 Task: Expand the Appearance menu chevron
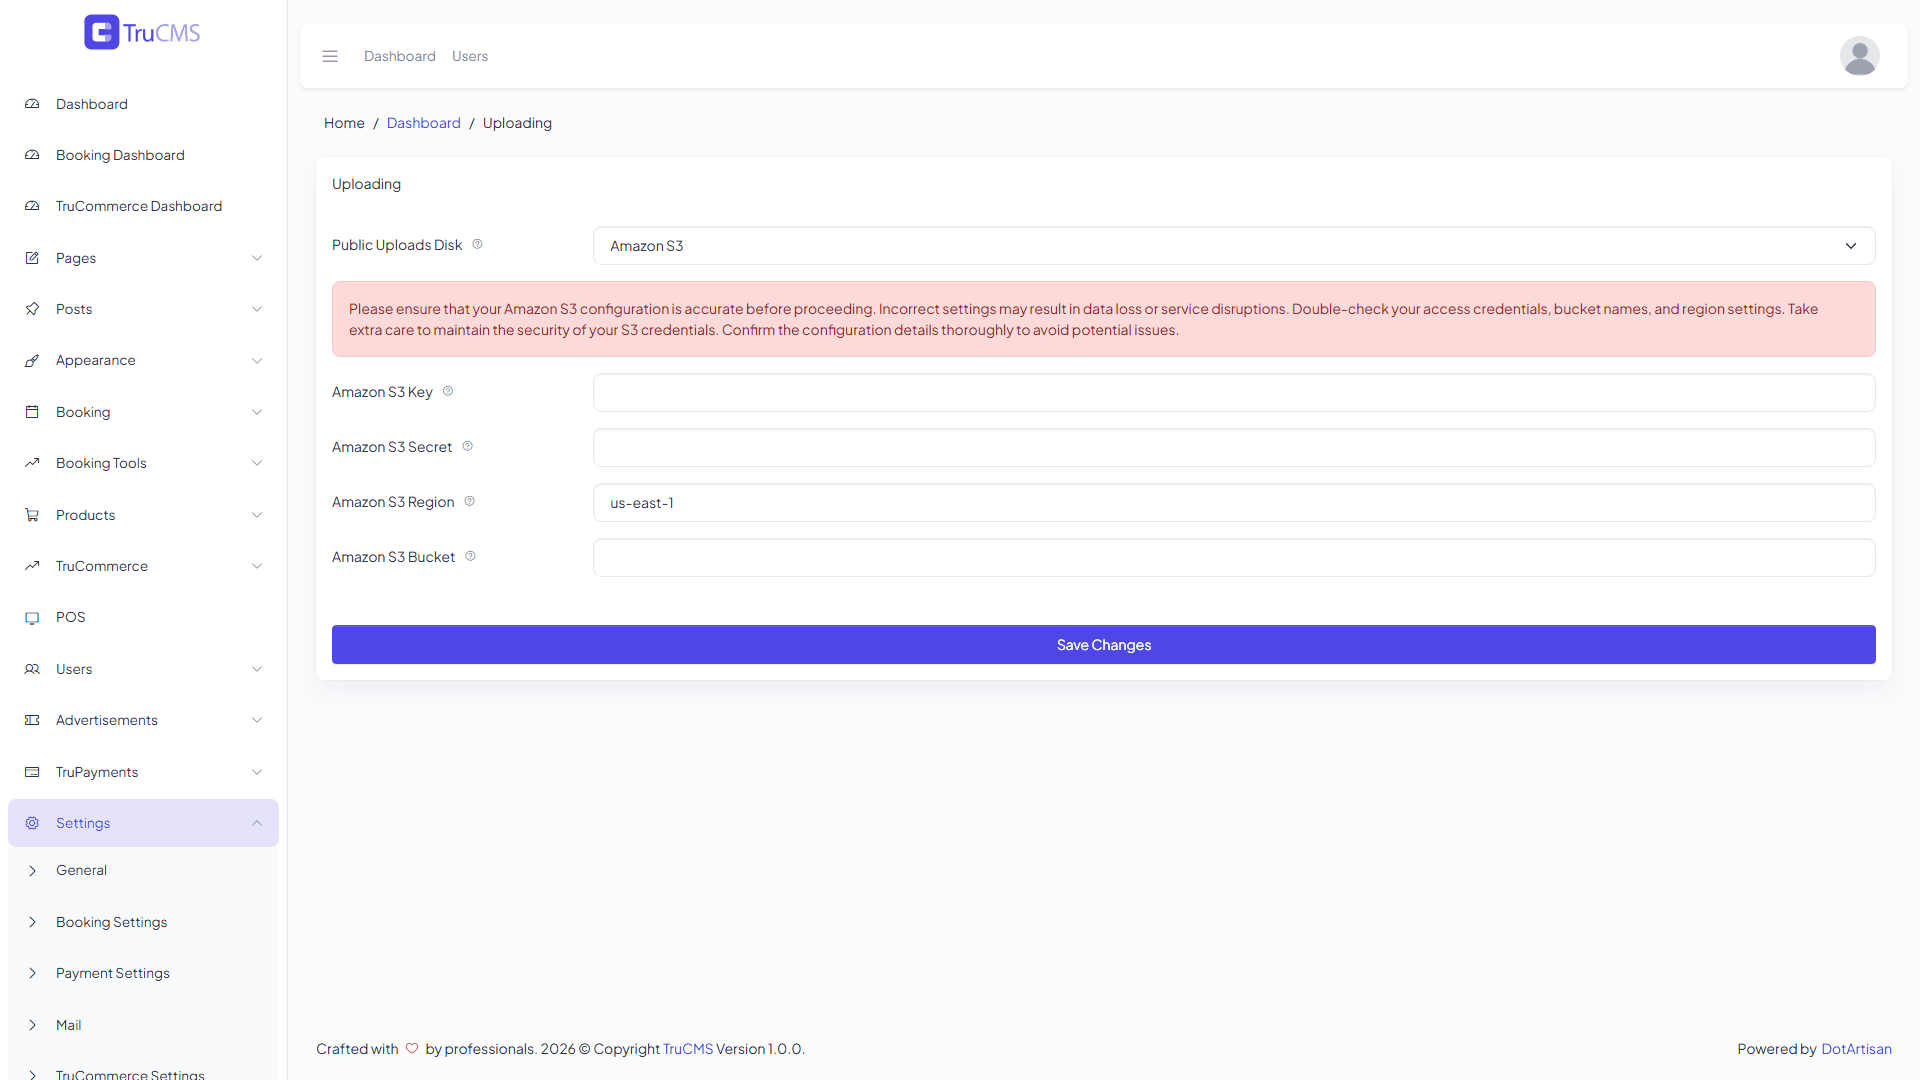click(257, 360)
